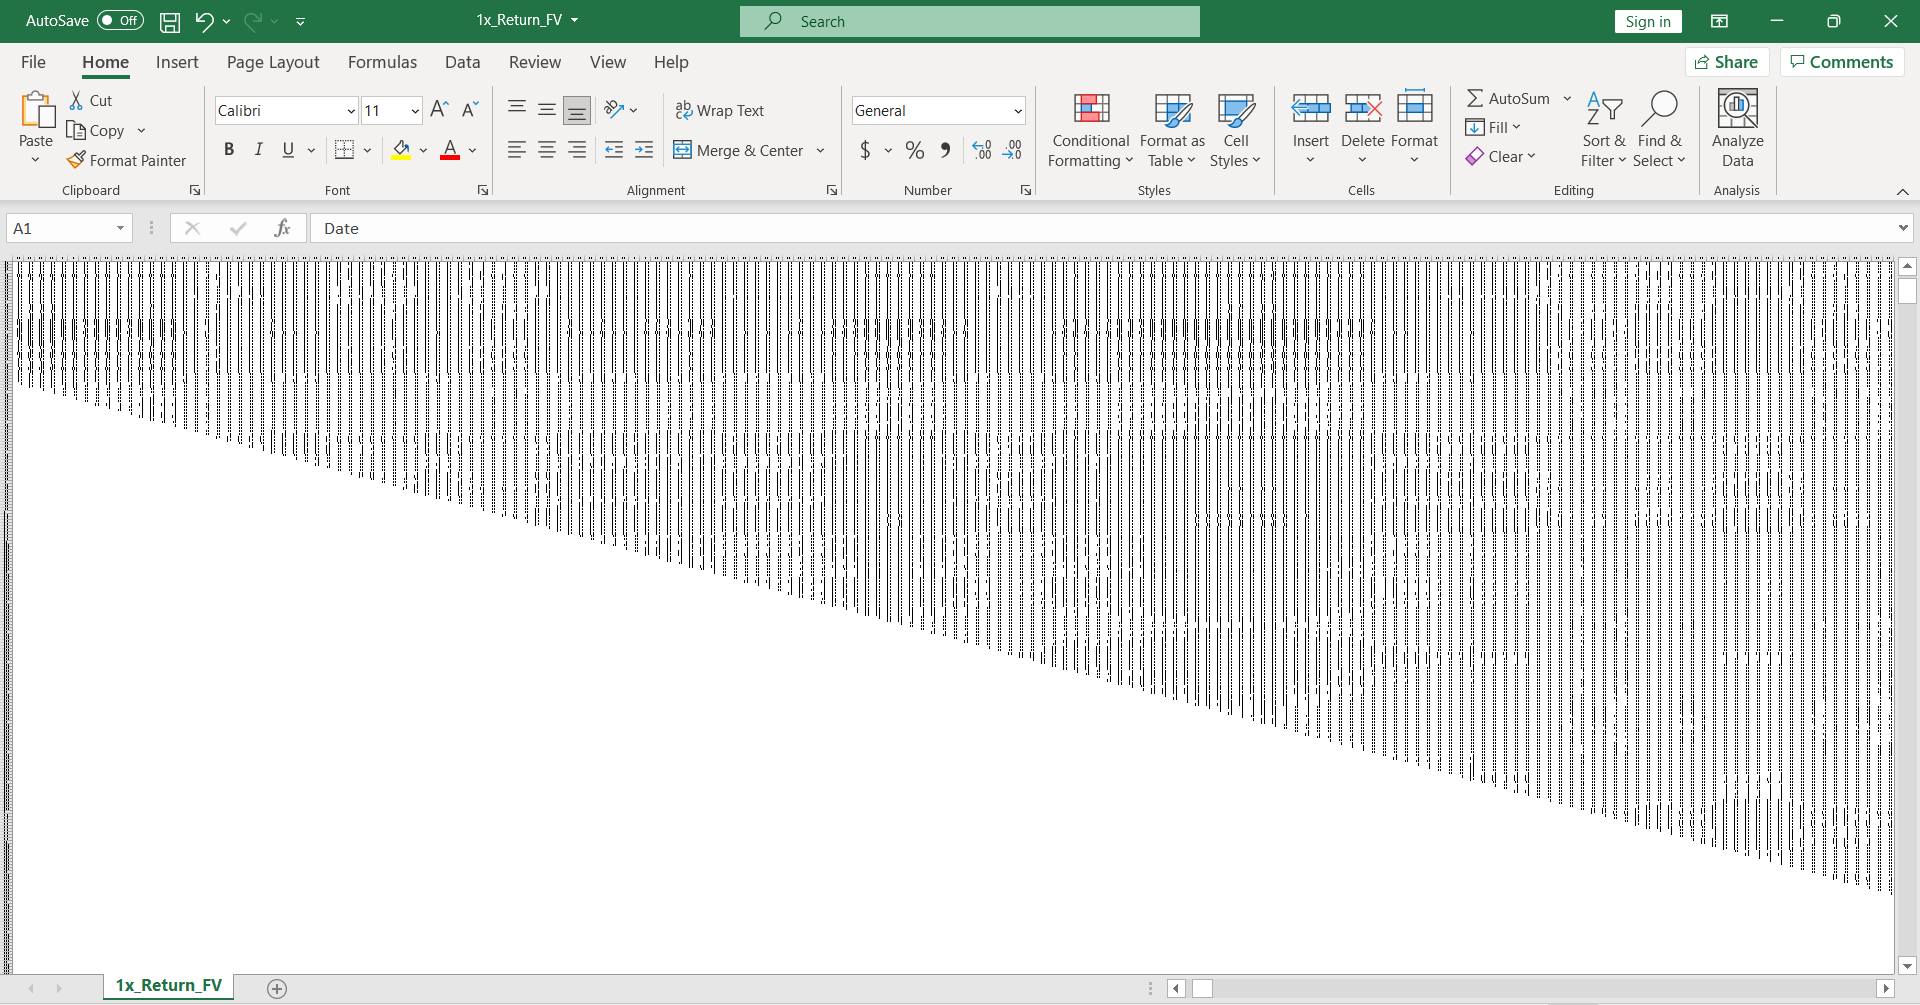
Task: Click Increase Font Size icon
Action: (438, 110)
